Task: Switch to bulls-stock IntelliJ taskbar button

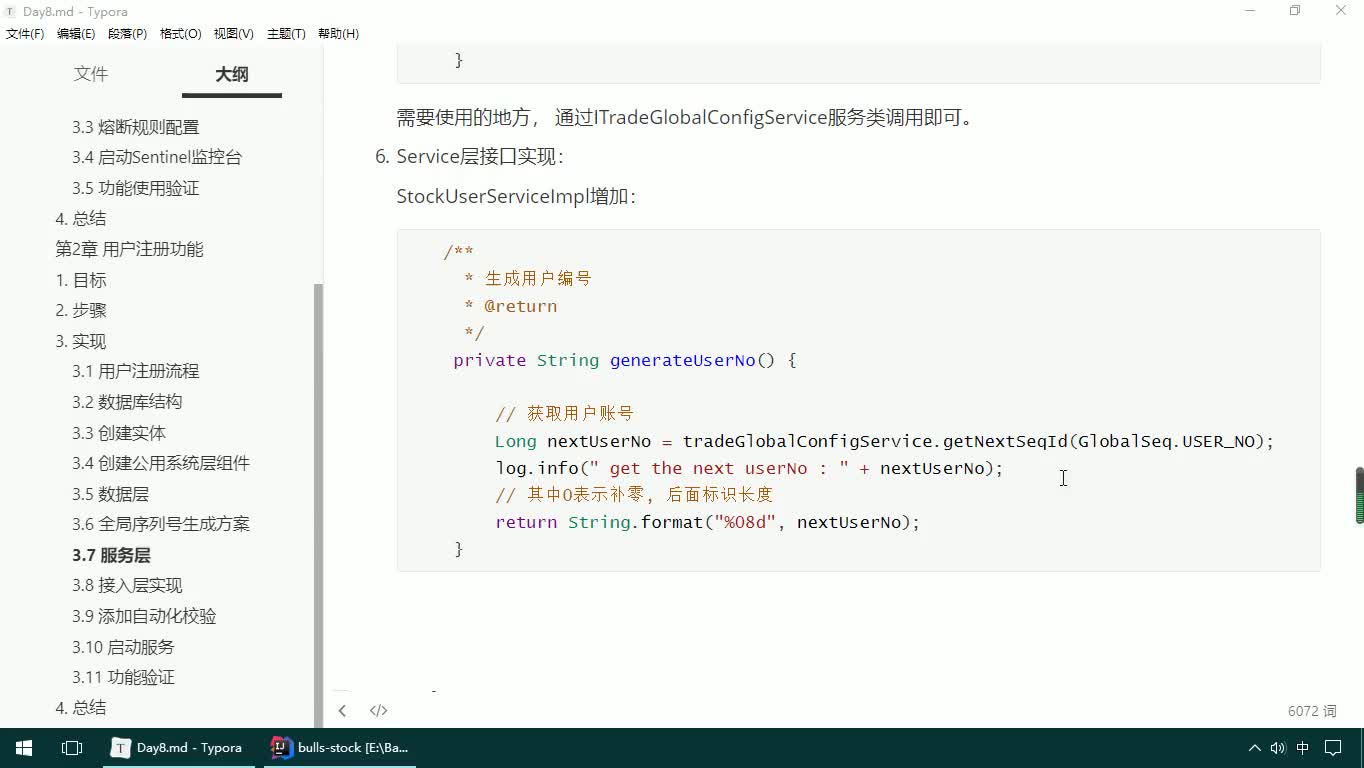Action: point(340,747)
